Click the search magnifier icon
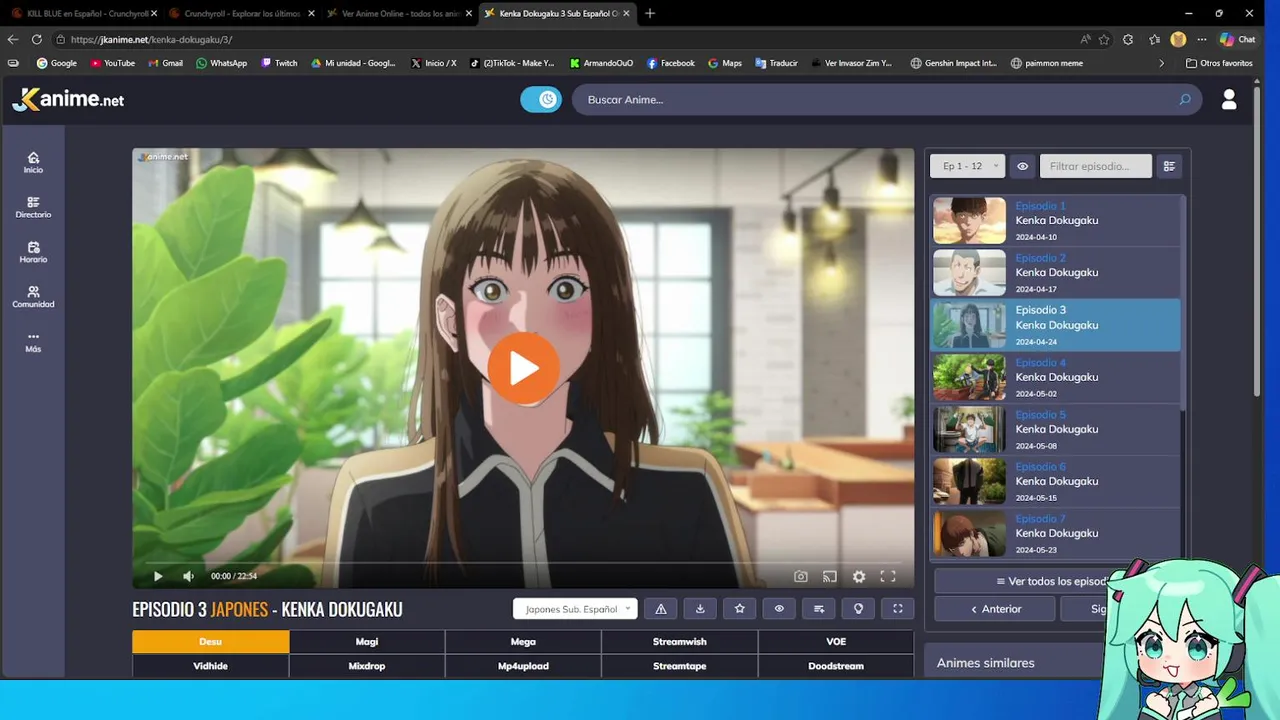 click(x=1185, y=99)
